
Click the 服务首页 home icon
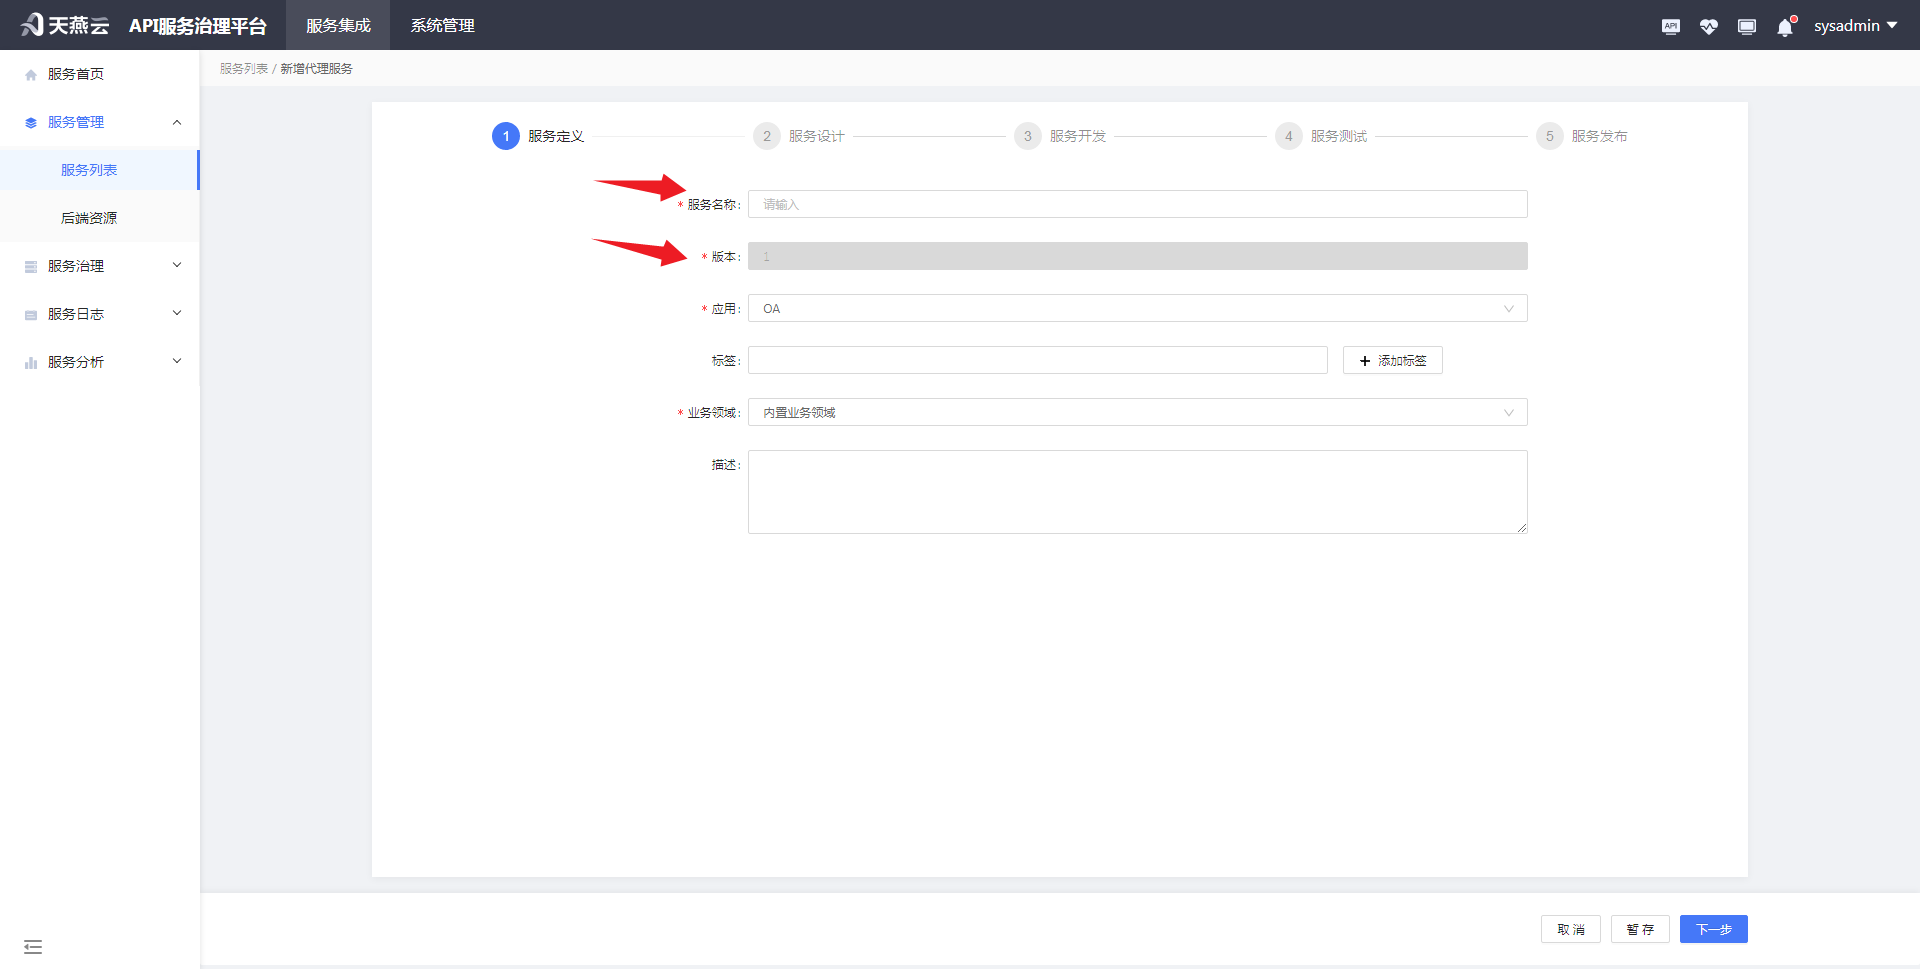coord(30,73)
